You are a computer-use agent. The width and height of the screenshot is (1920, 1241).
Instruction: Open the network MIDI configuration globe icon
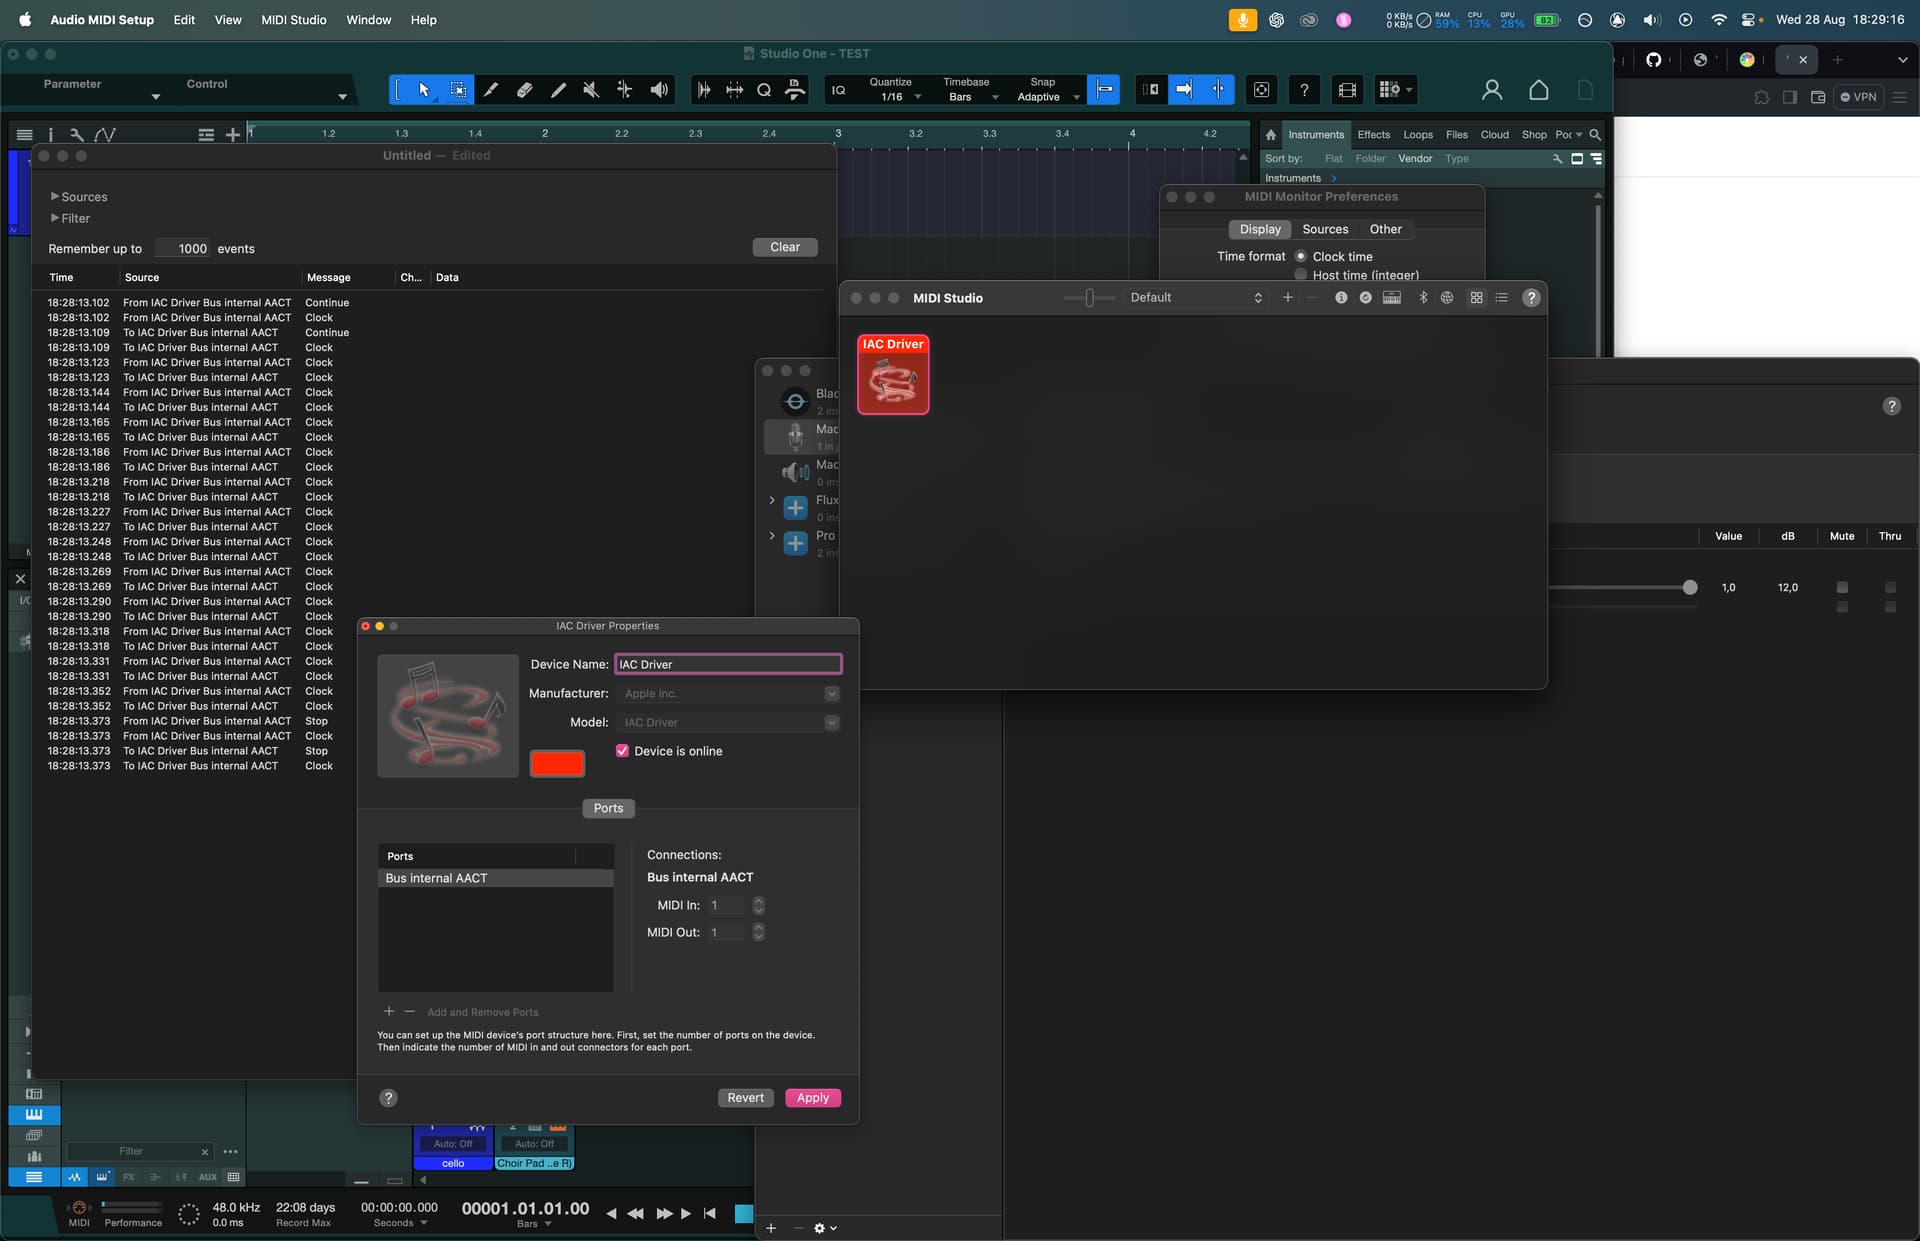(1447, 298)
